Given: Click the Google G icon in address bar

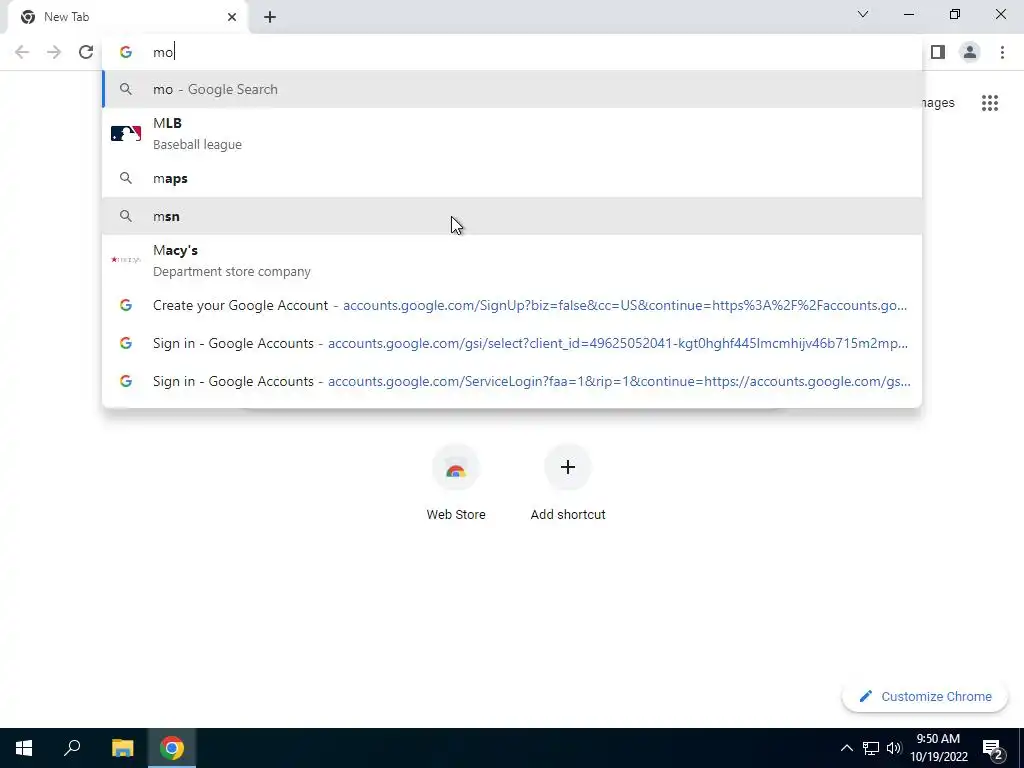Looking at the screenshot, I should click(126, 52).
